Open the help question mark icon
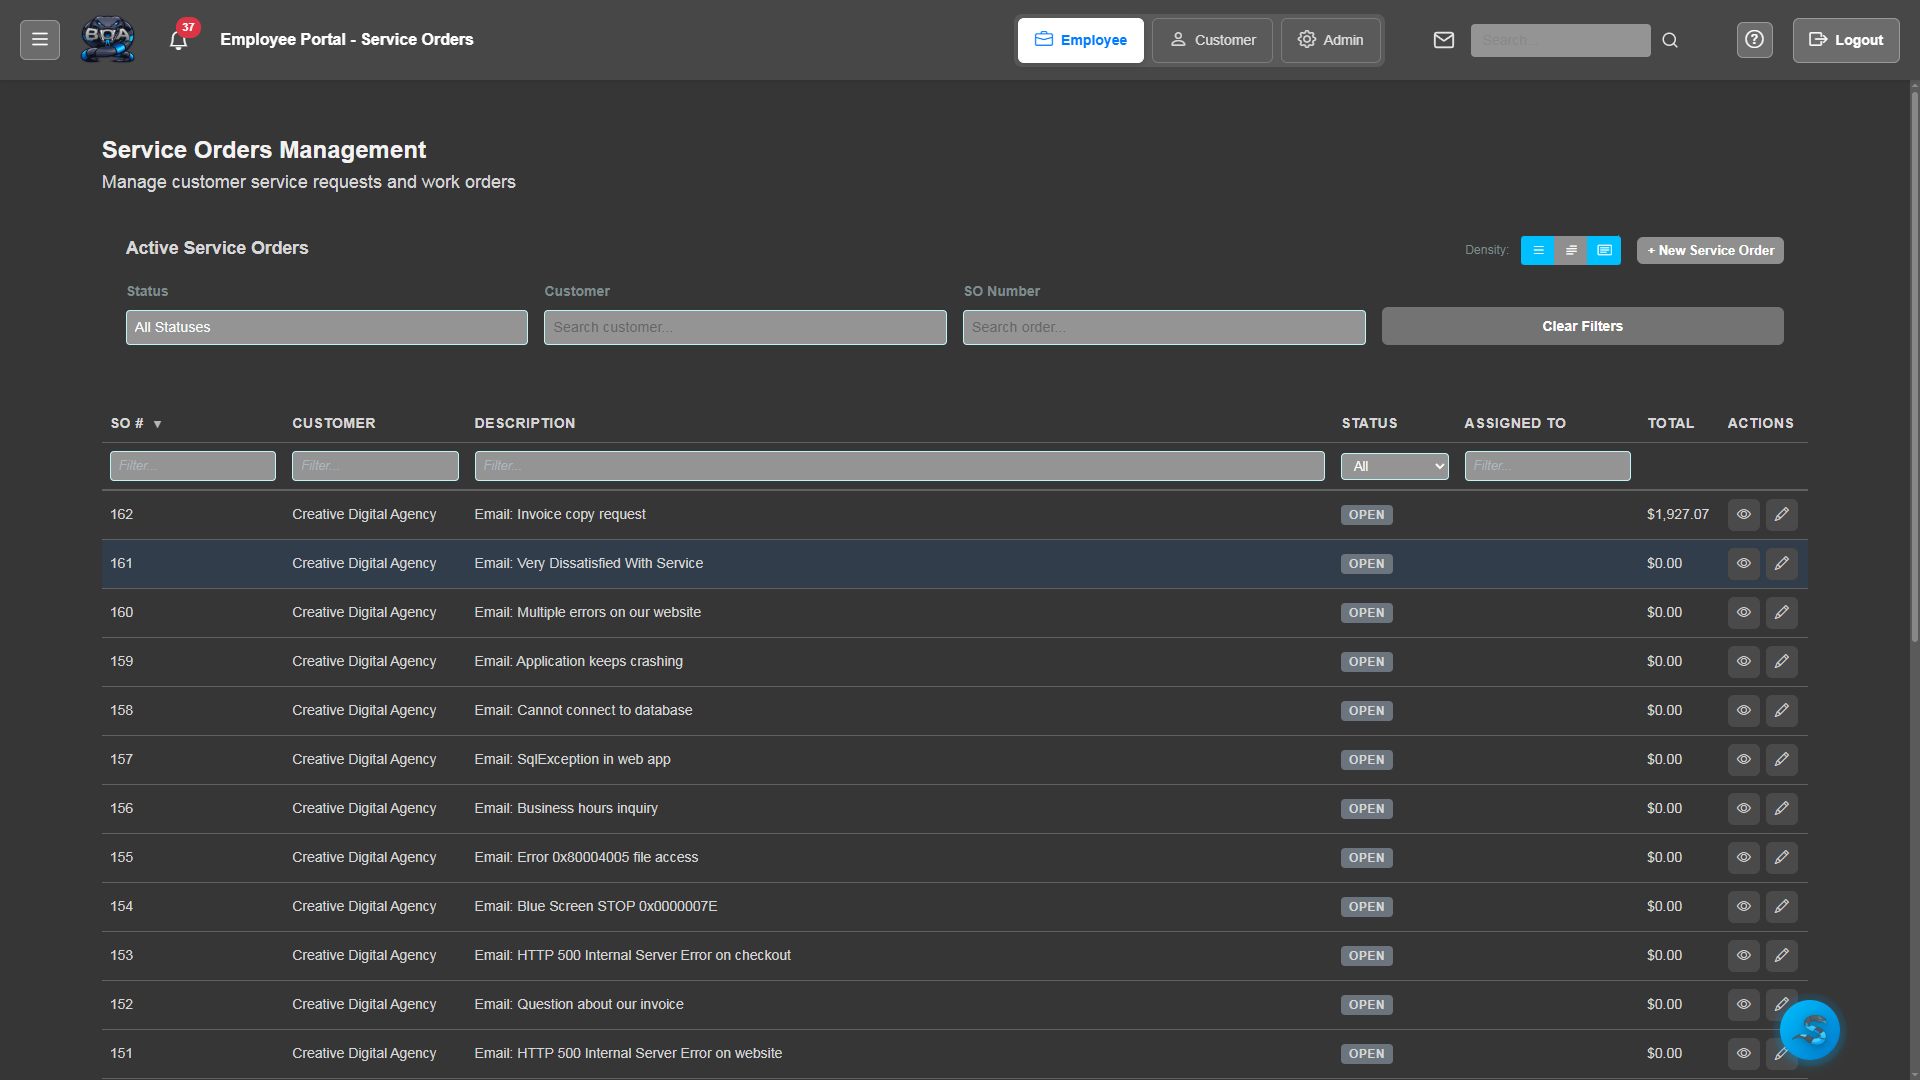This screenshot has height=1080, width=1920. 1754,40
